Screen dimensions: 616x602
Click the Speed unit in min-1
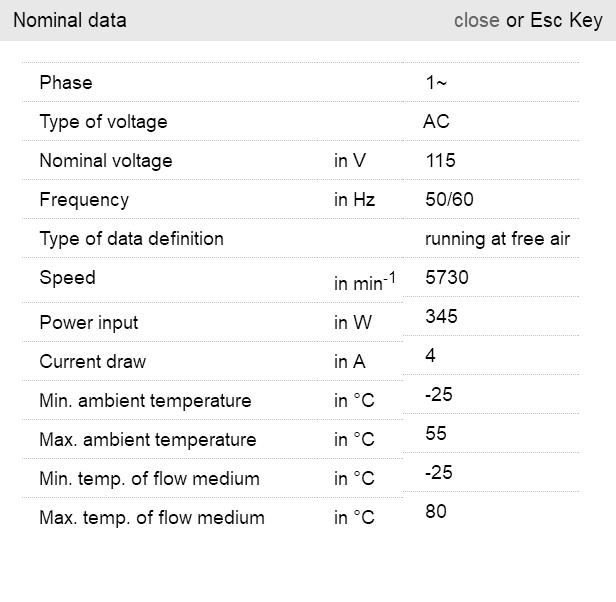(364, 284)
